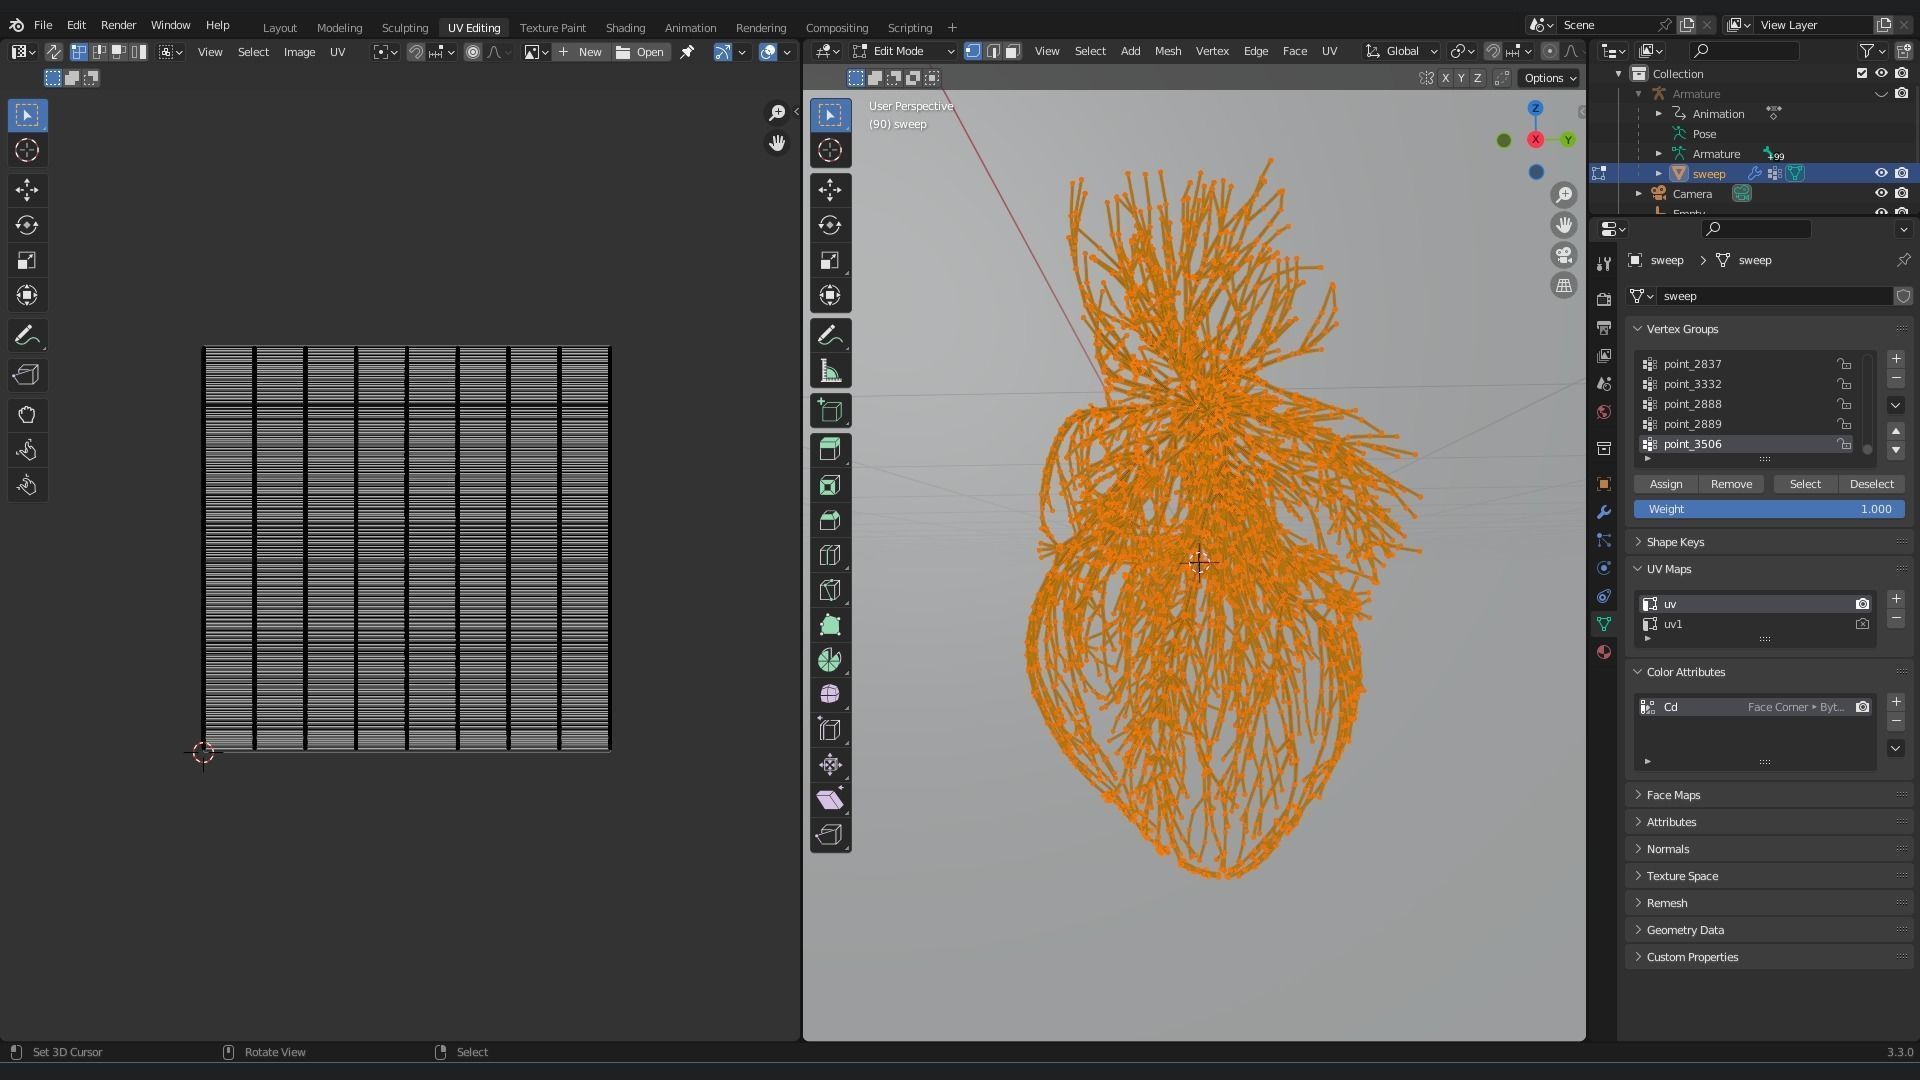Select the Extrude Region tool
The height and width of the screenshot is (1080, 1920).
coord(830,450)
